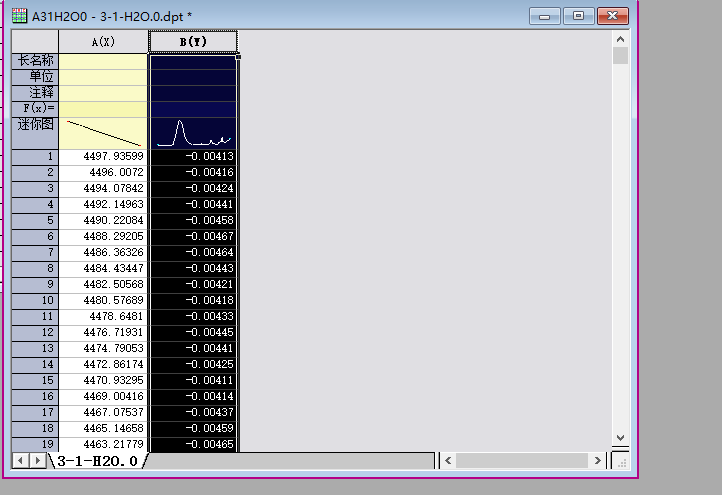
Task: Select column A(X) header
Action: point(103,41)
